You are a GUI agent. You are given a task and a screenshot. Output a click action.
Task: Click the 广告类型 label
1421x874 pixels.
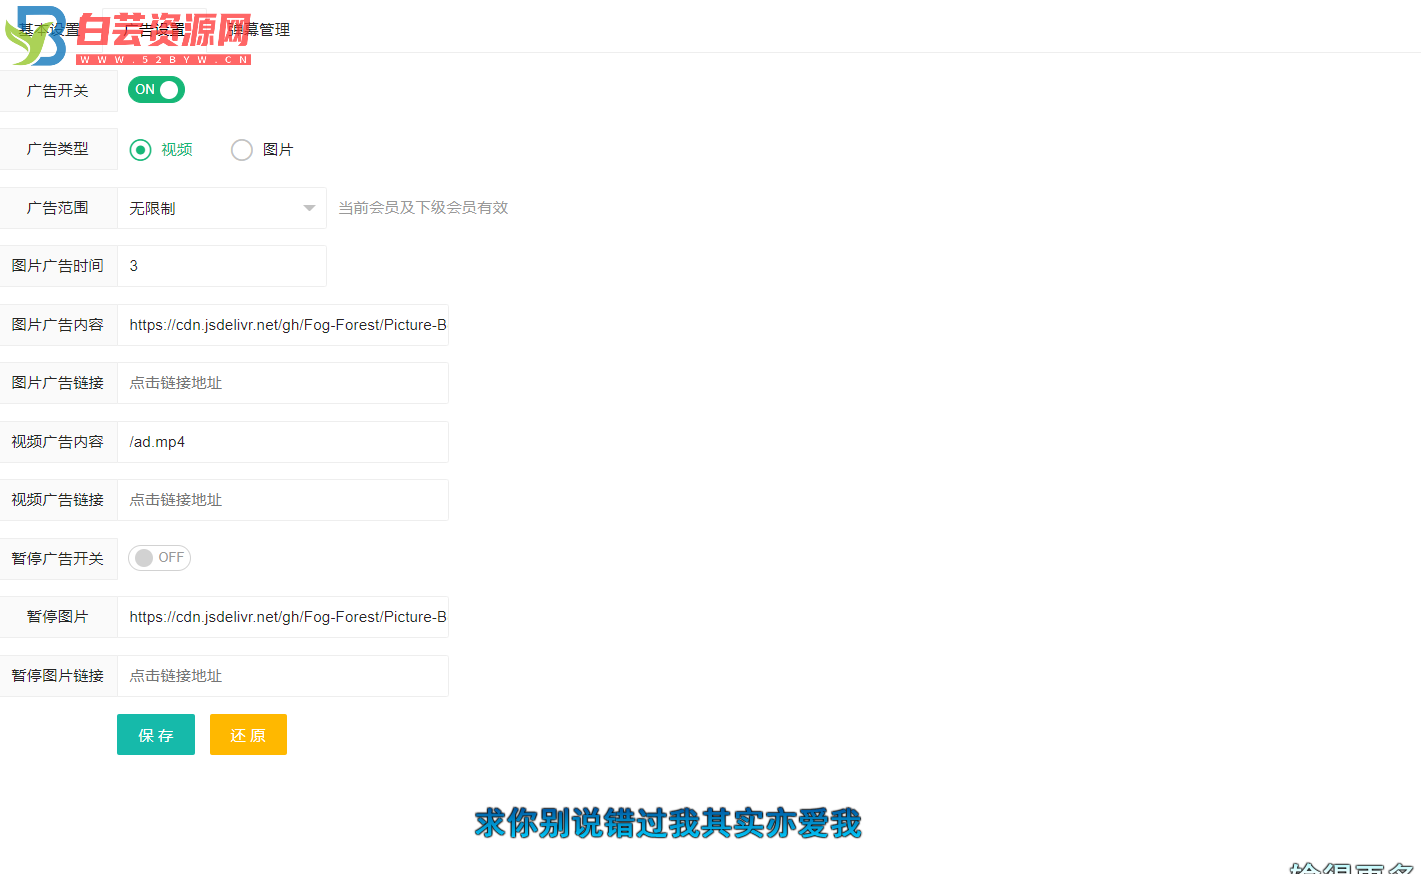[x=58, y=149]
